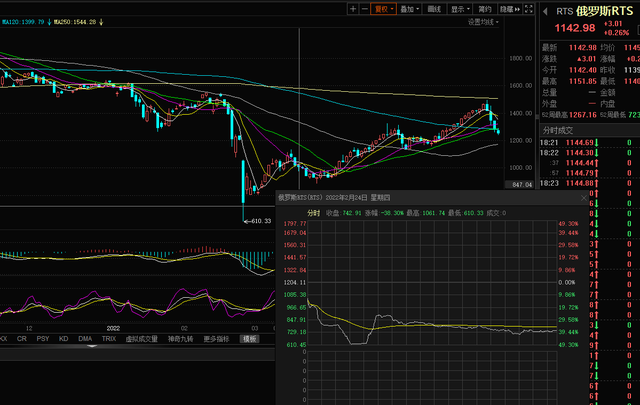Select the 虚拟成交量 indicator tab
Image resolution: width=640 pixels, height=405 pixels.
(x=141, y=339)
